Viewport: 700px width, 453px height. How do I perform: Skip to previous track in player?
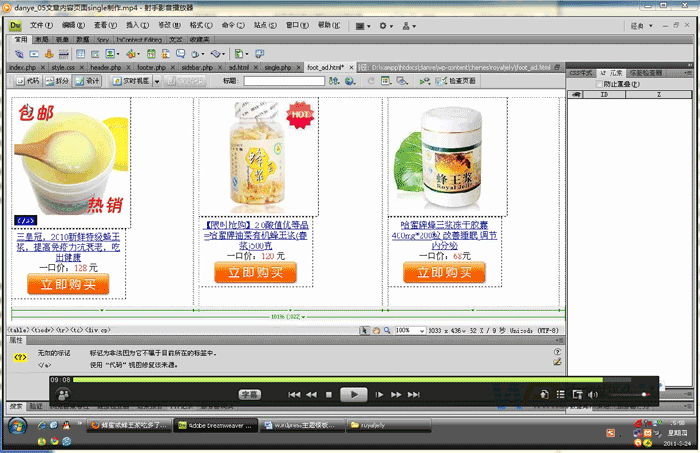(x=294, y=395)
